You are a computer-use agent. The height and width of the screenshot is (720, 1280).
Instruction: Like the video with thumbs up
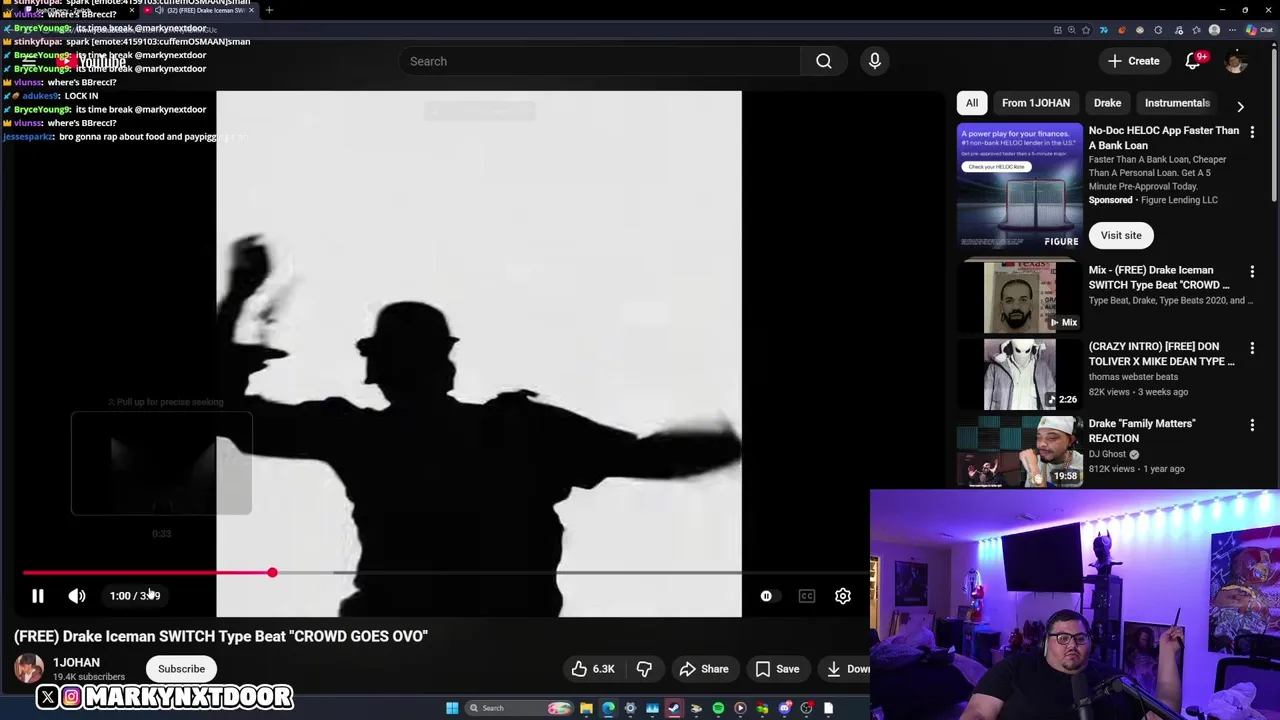[594, 669]
